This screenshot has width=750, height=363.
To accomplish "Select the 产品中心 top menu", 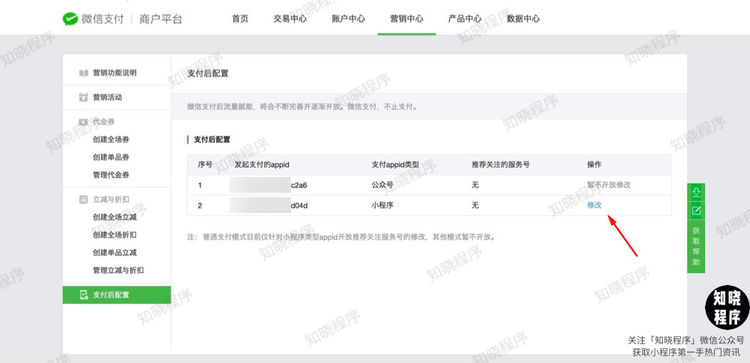I will 464,19.
